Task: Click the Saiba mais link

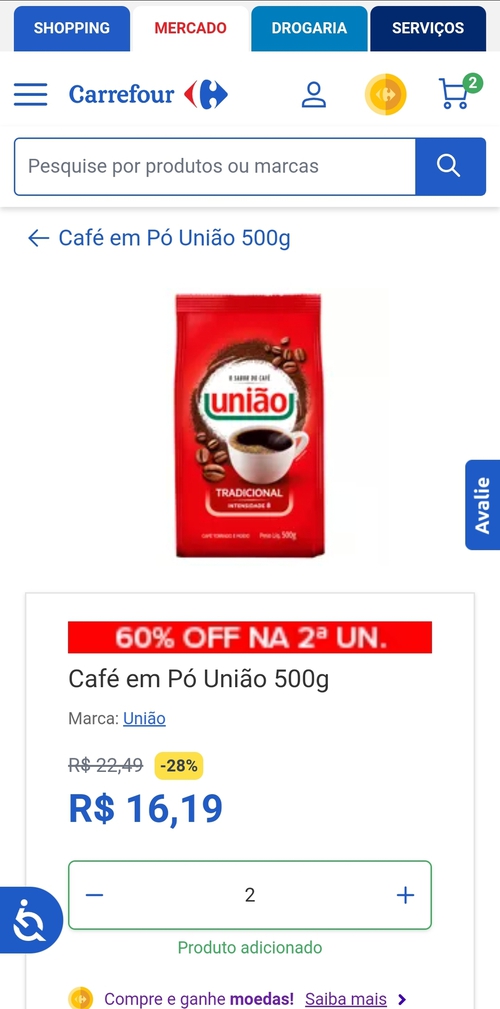Action: click(x=346, y=999)
